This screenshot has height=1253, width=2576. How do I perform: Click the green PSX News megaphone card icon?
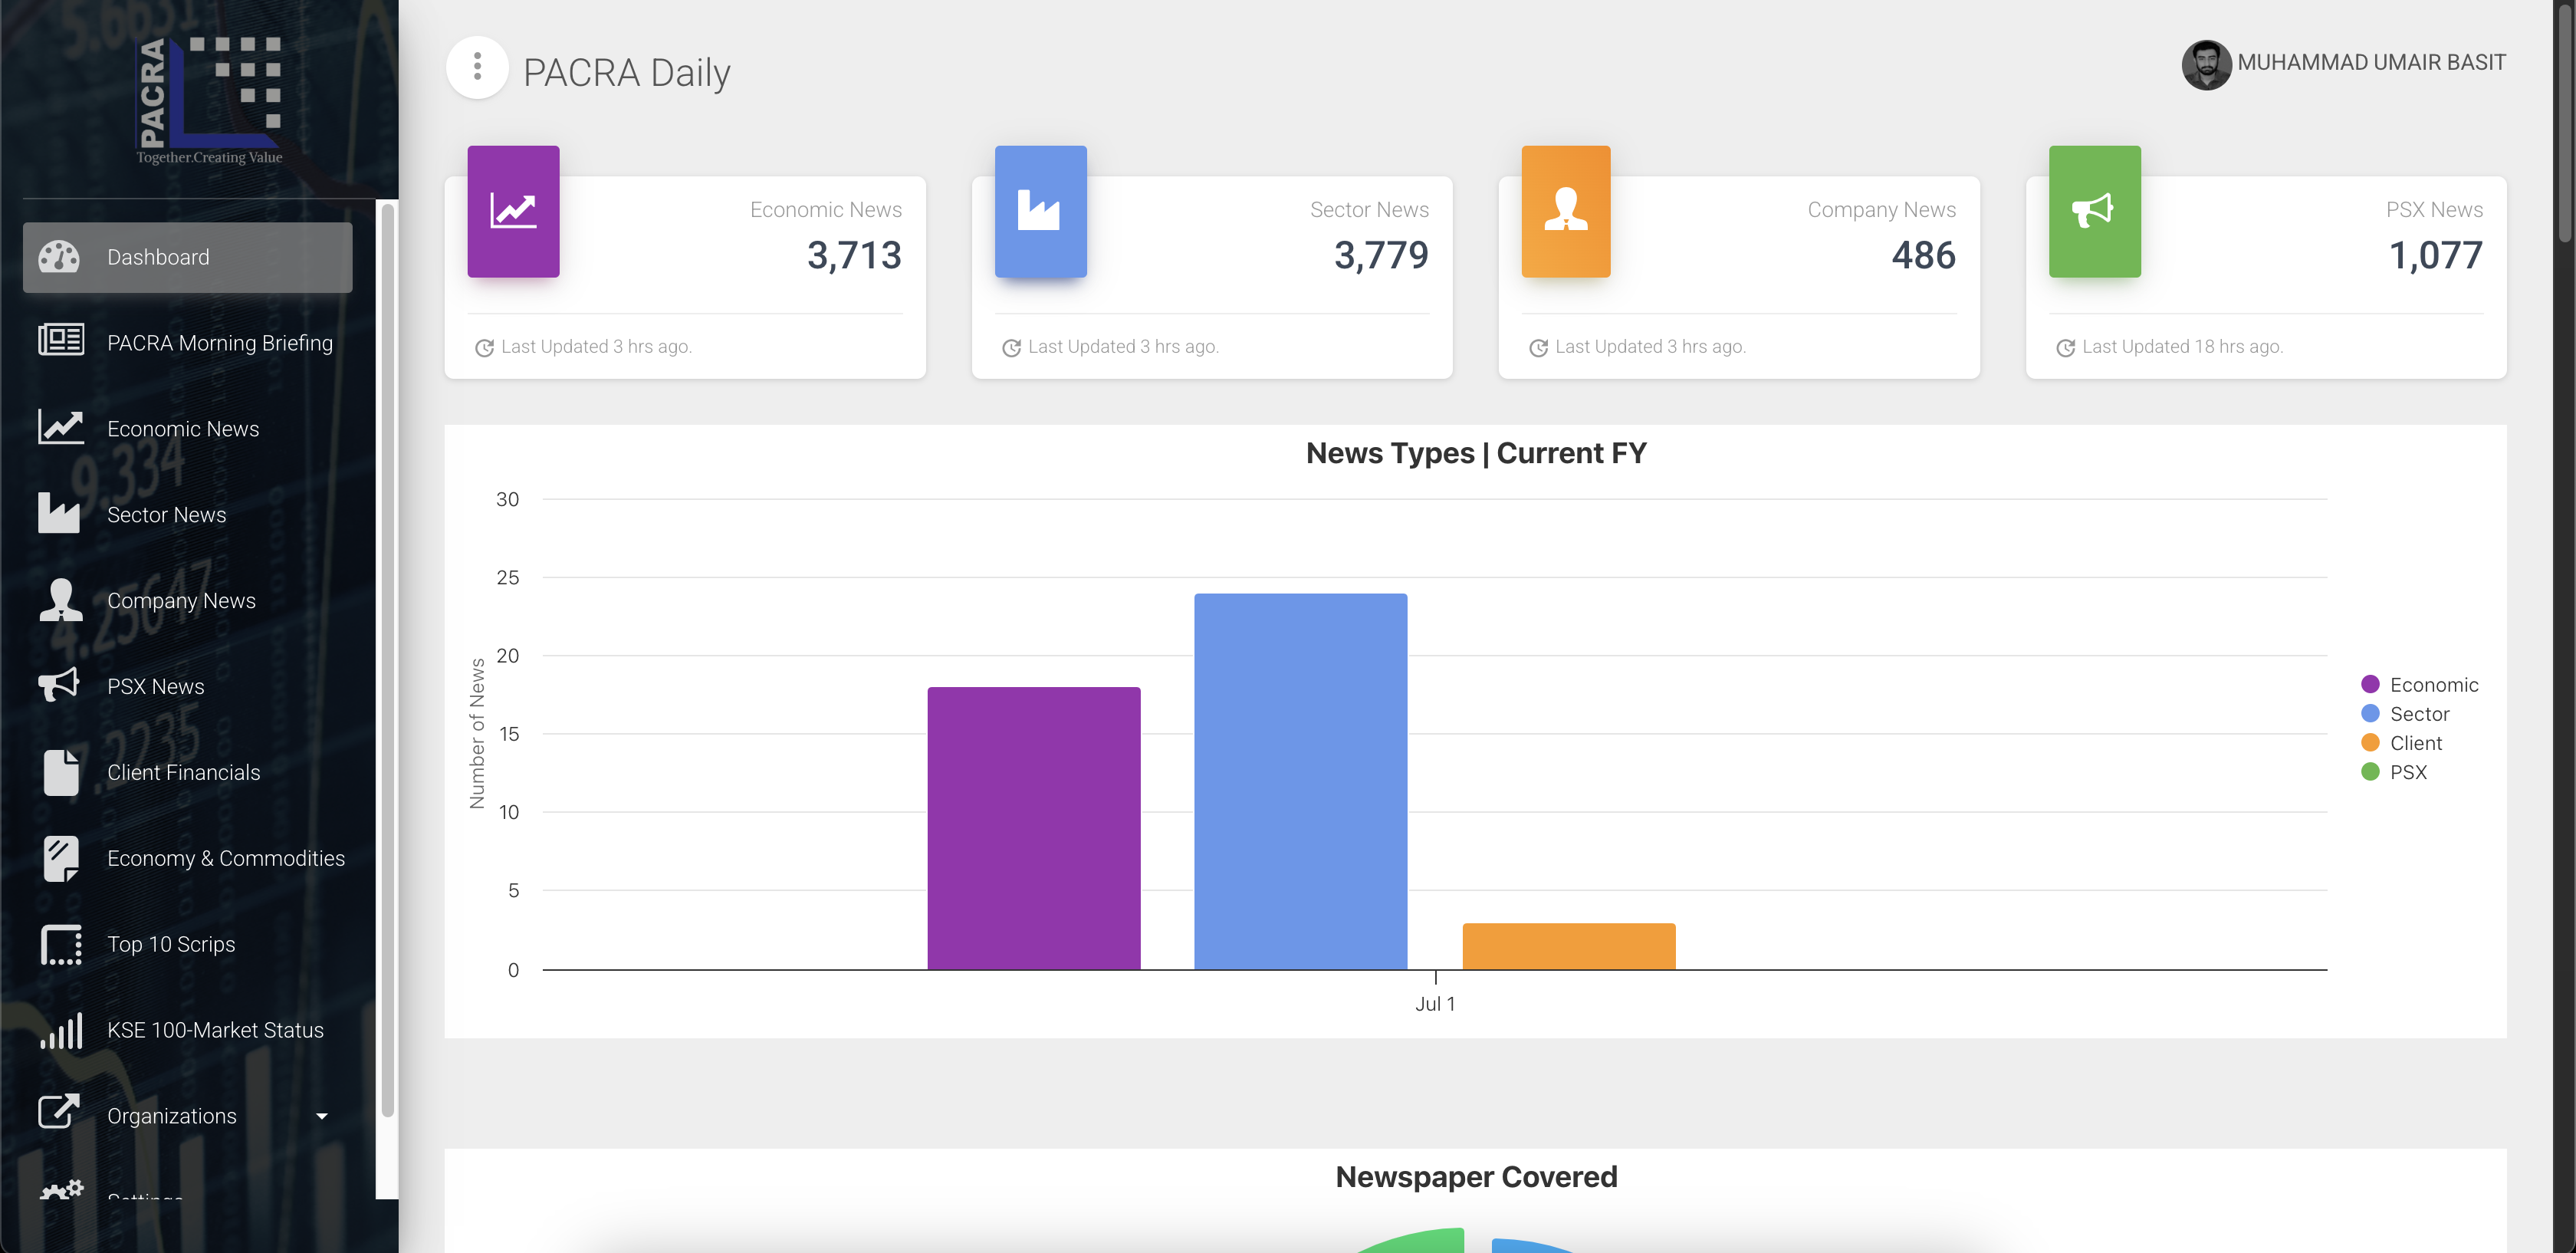coord(2094,211)
